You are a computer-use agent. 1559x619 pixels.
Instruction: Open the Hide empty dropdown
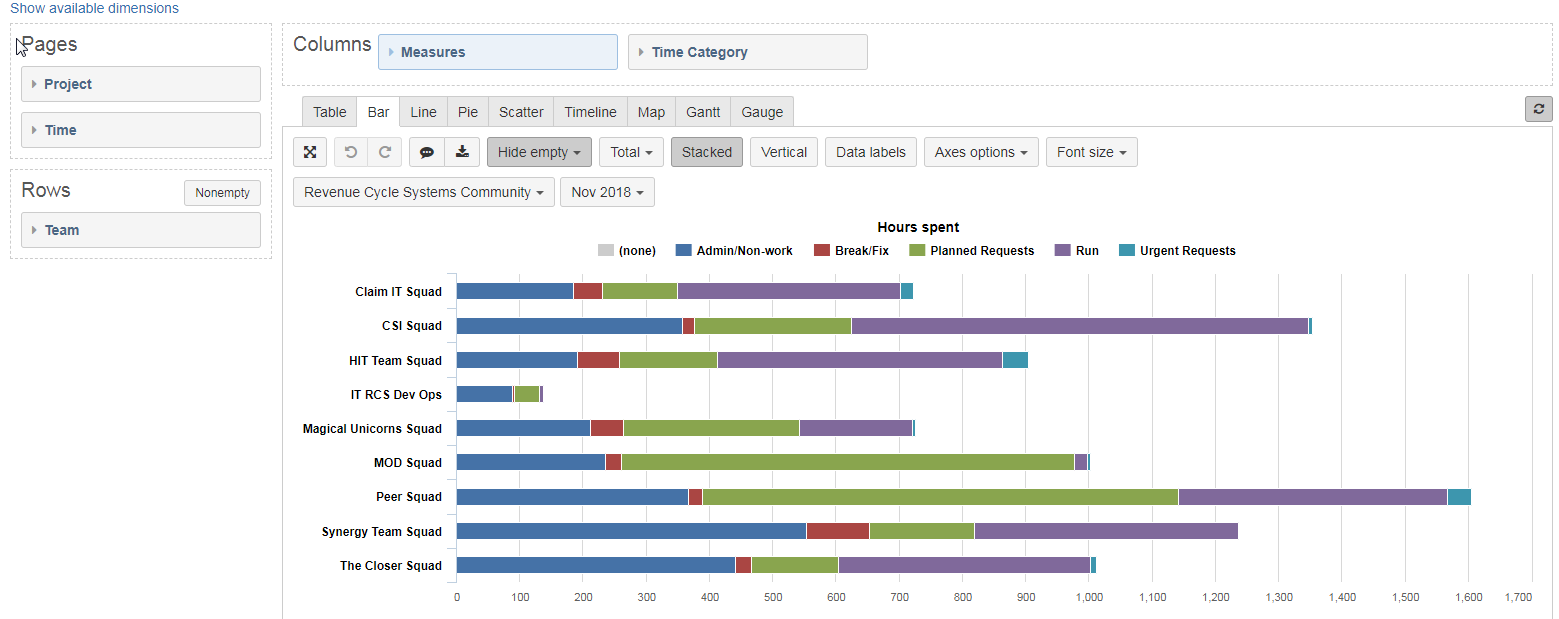pyautogui.click(x=539, y=152)
